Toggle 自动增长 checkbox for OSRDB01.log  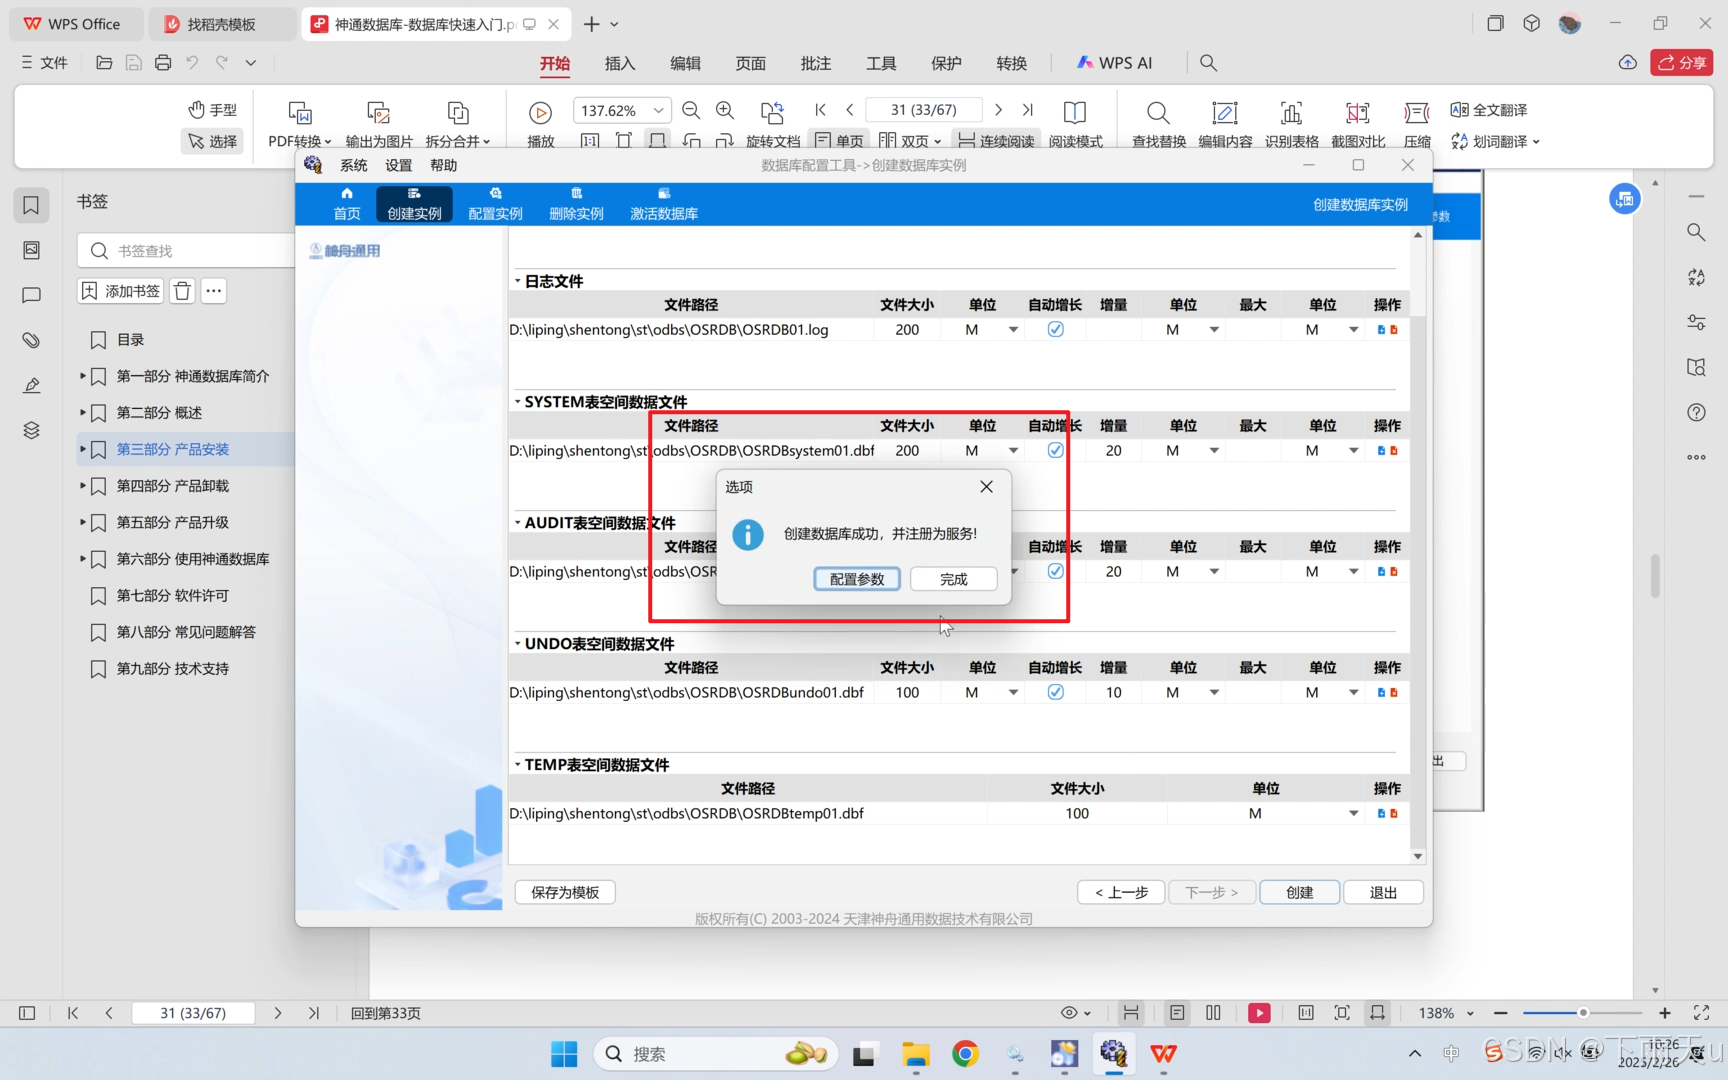click(1055, 329)
